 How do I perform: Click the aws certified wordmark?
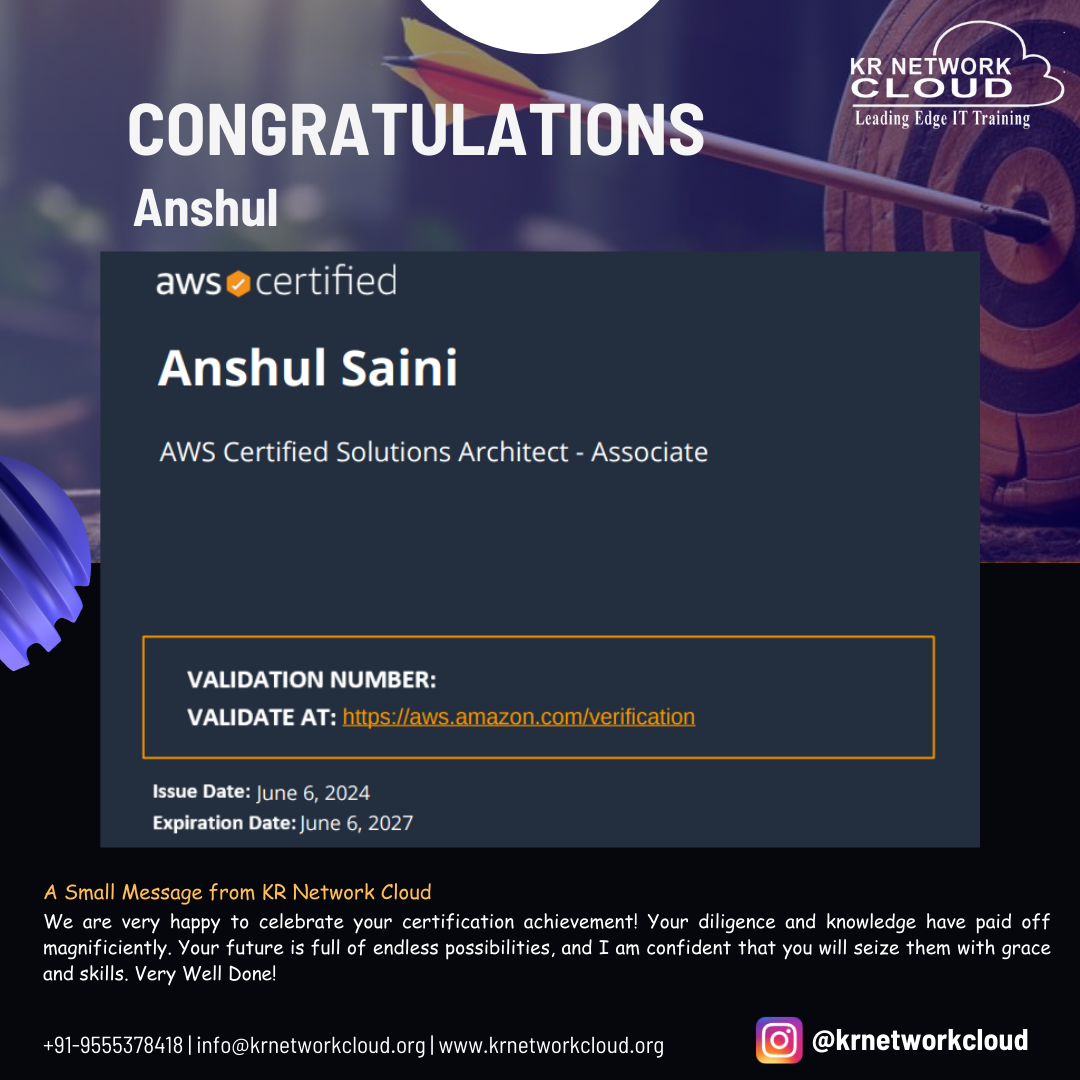[276, 282]
